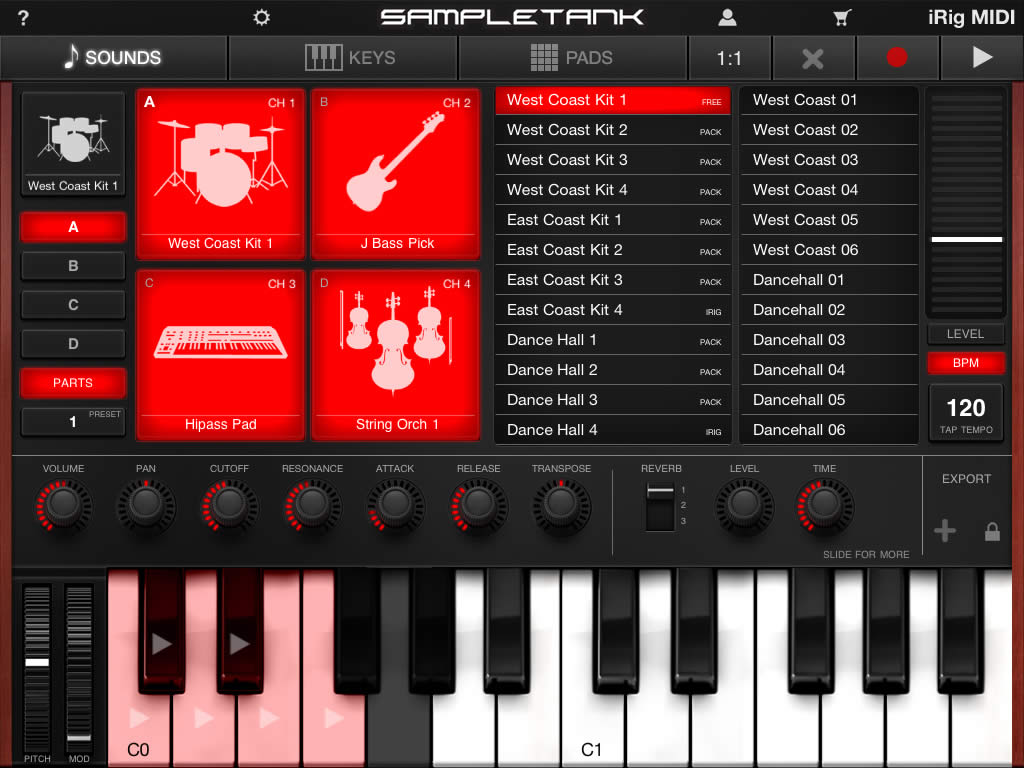Select the C part button
This screenshot has width=1024, height=768.
pos(73,305)
